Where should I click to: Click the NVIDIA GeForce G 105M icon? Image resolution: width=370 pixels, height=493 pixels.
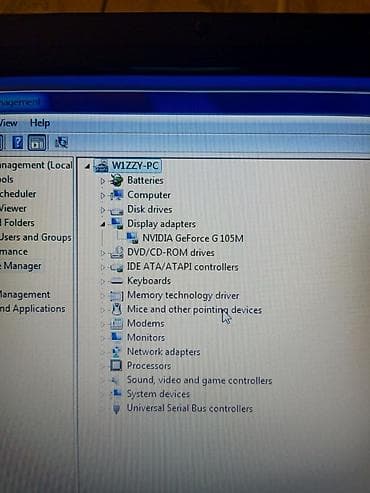[132, 238]
